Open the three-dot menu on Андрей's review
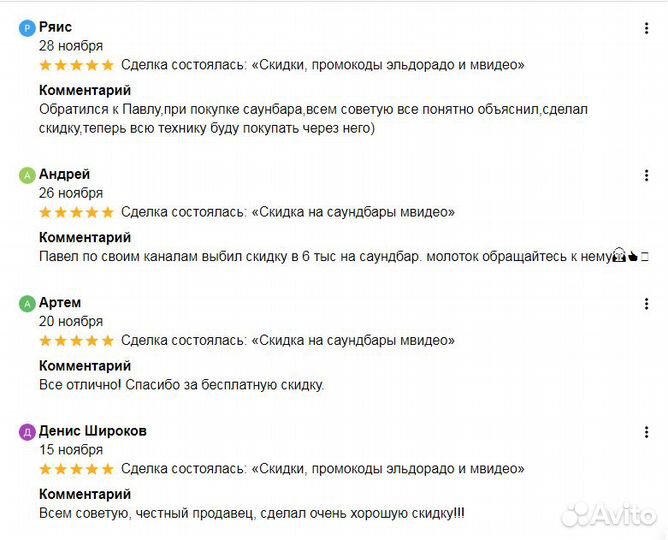Viewport: 668px width, 540px height. tap(646, 175)
